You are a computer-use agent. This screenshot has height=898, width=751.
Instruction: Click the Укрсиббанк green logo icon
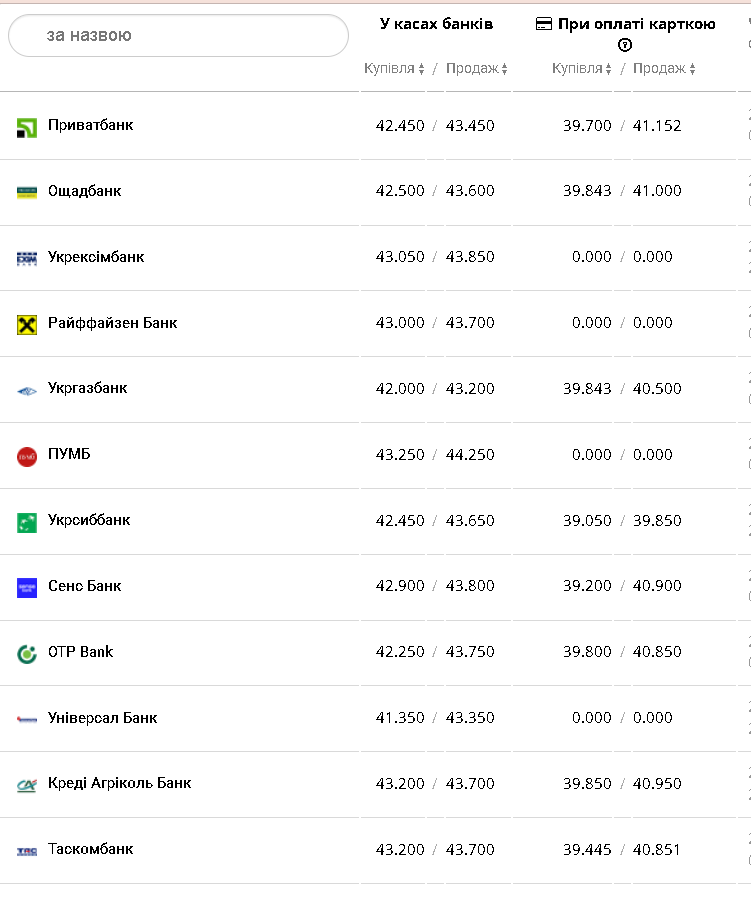[27, 522]
